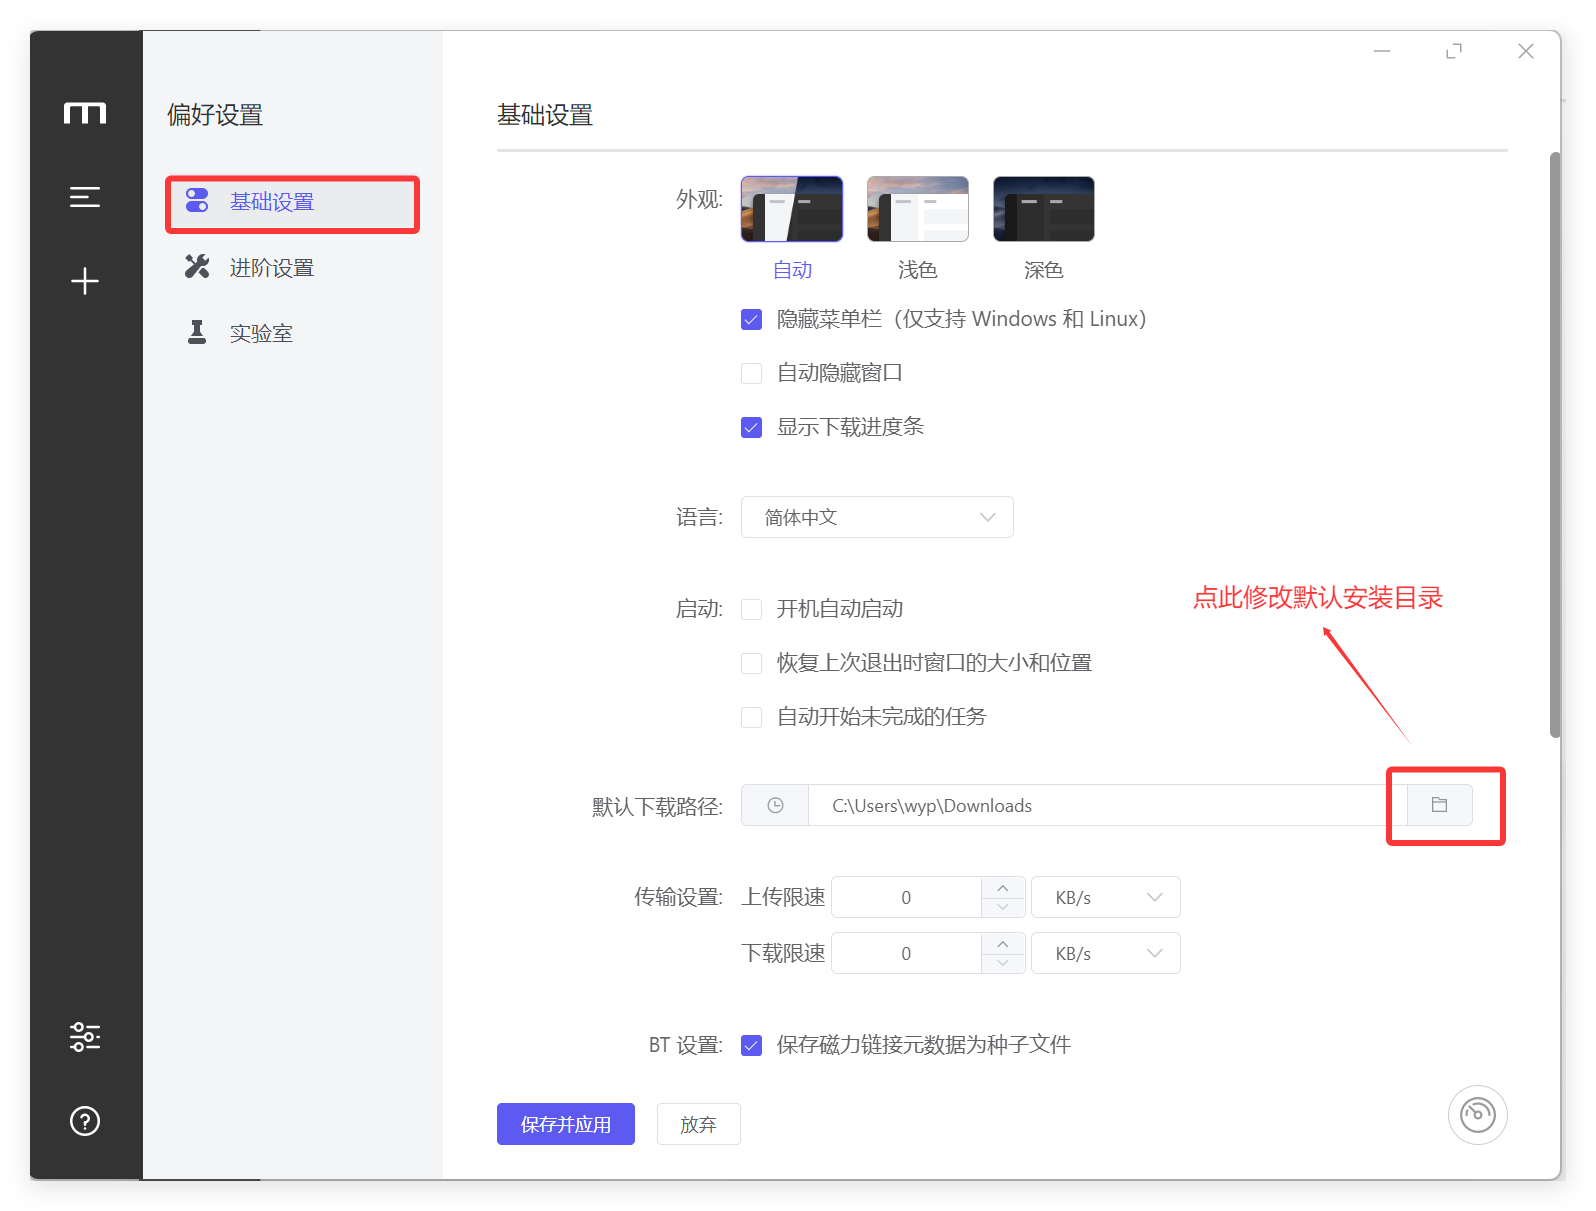Image resolution: width=1596 pixels, height=1211 pixels.
Task: Open the help question mark icon
Action: [x=85, y=1121]
